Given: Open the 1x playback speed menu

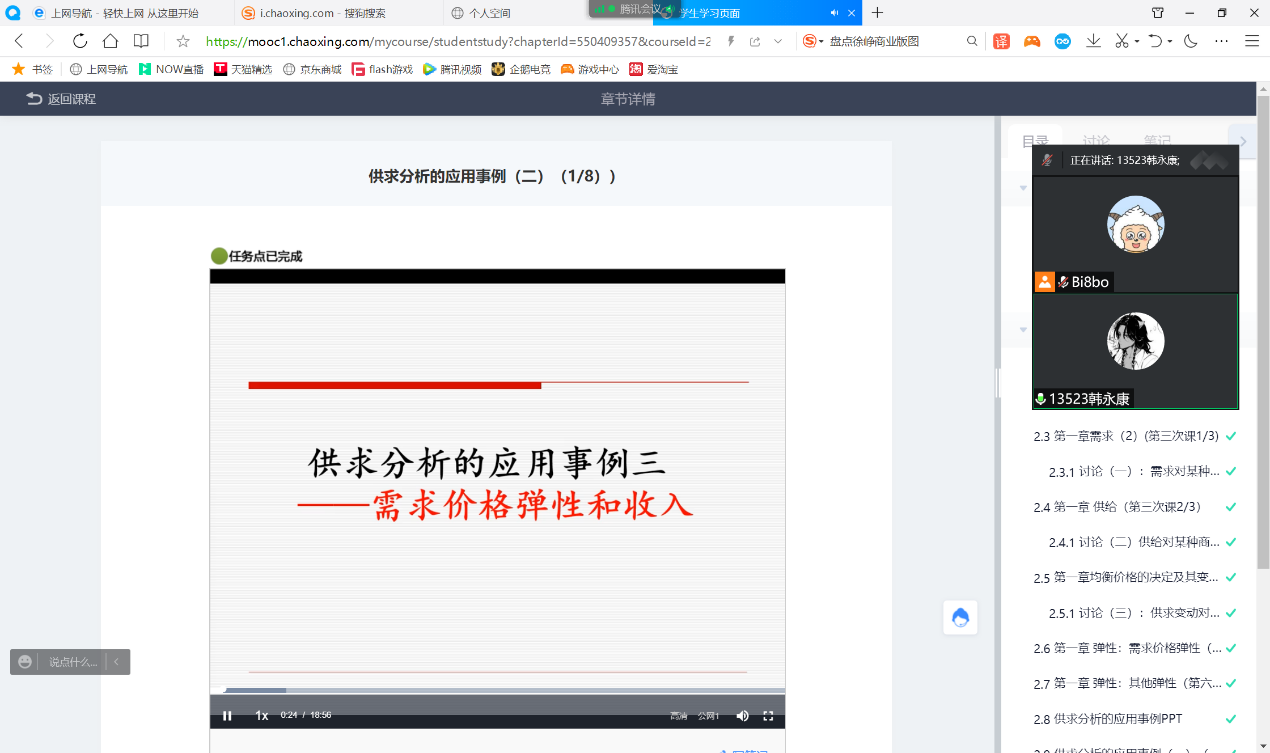Looking at the screenshot, I should [261, 715].
